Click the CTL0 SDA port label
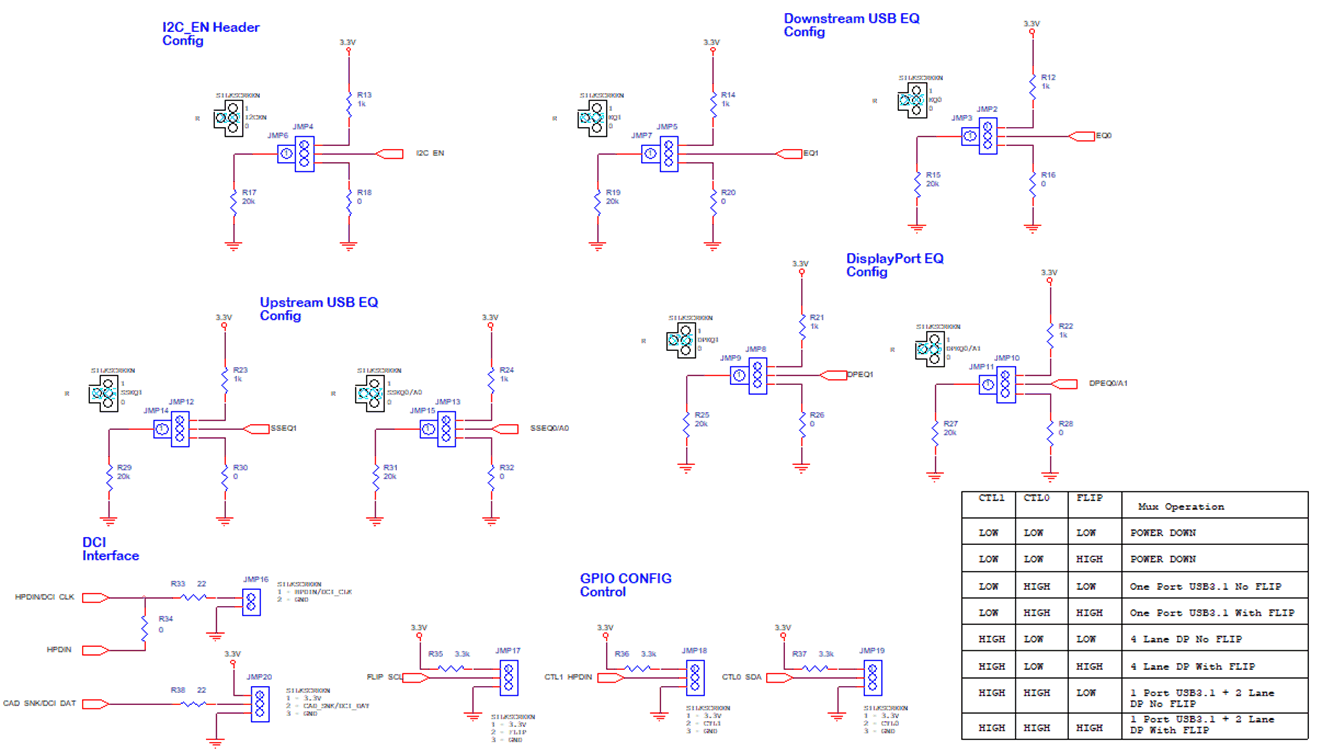 tap(742, 677)
